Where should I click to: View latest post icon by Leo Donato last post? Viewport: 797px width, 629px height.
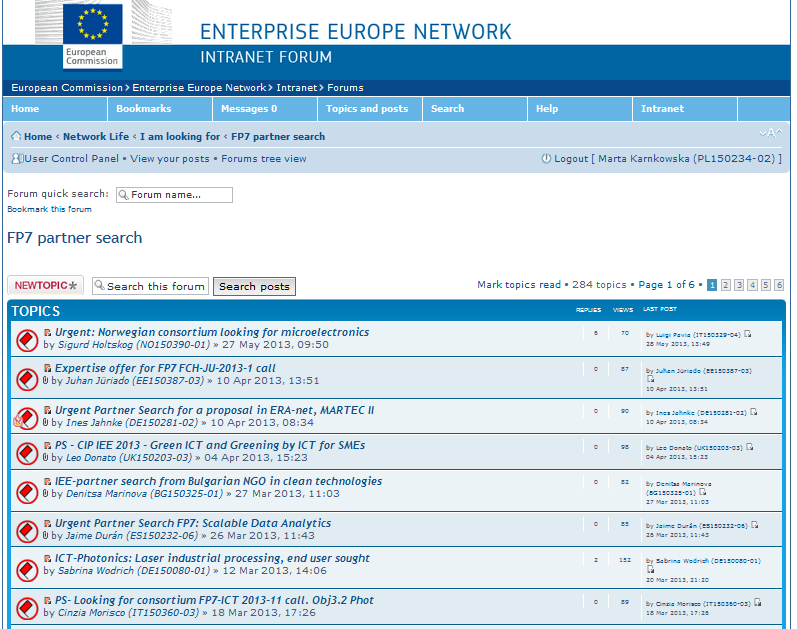750,447
